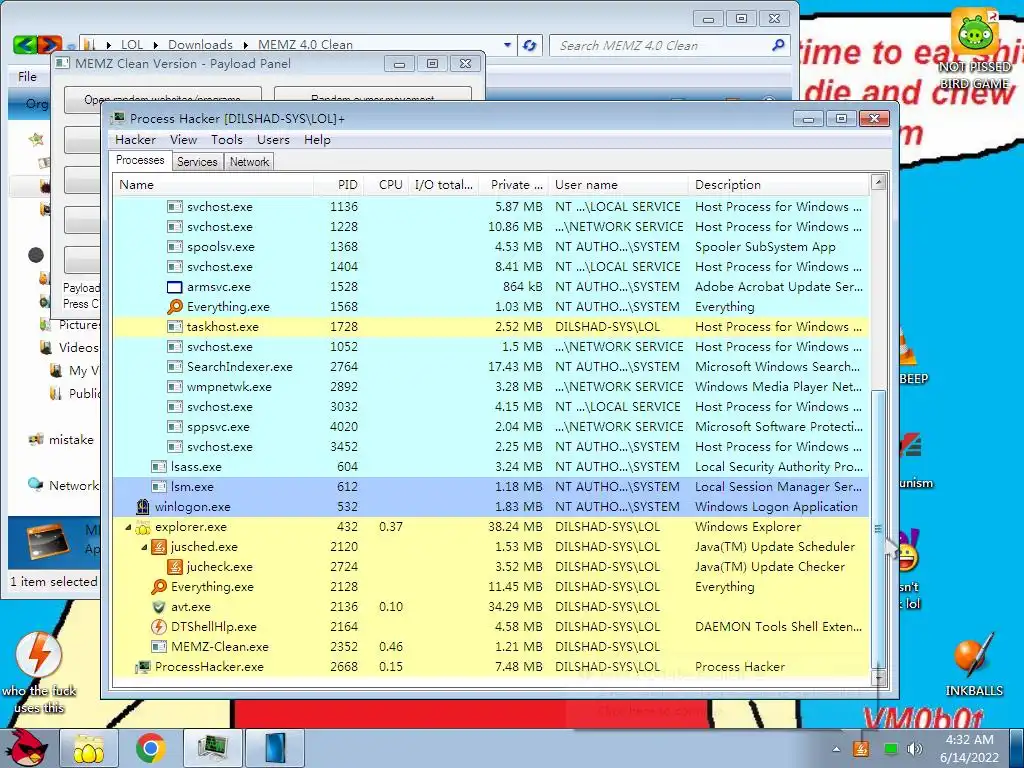This screenshot has width=1024, height=768.
Task: Click the Everything.exe PID 2128 magnifier icon
Action: [x=159, y=586]
